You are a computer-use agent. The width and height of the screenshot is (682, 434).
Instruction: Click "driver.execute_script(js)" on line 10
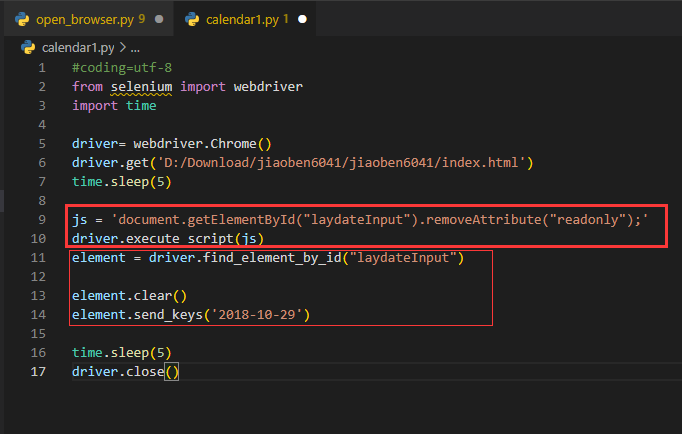tap(168, 239)
